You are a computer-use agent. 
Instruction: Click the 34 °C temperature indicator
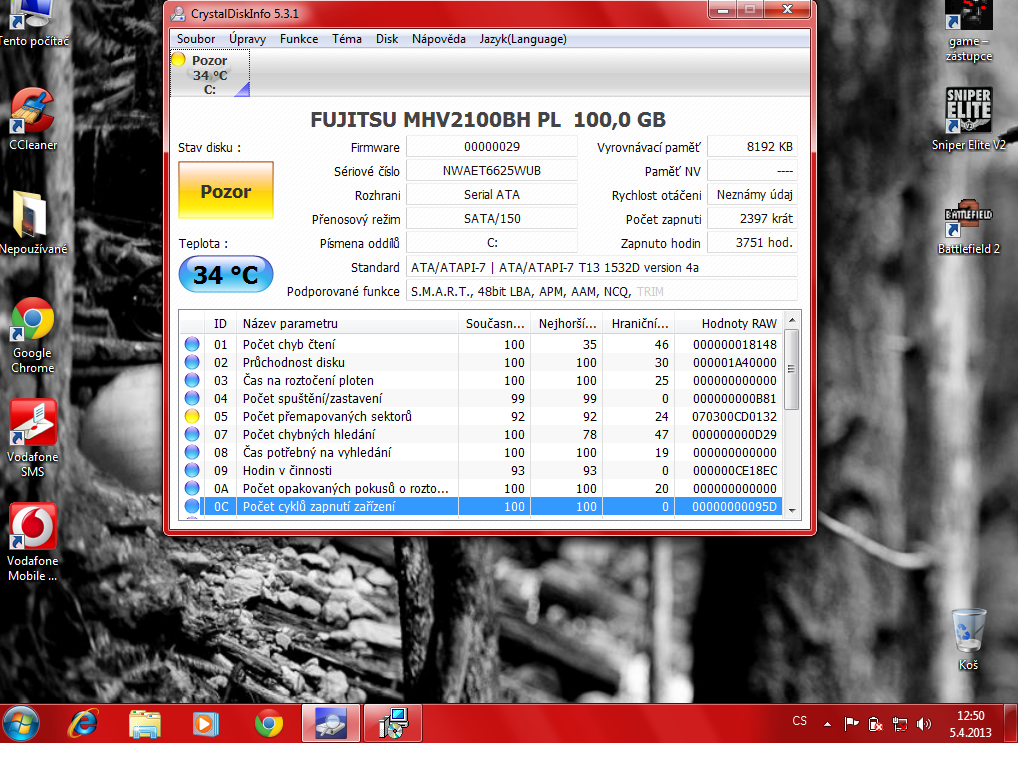(x=226, y=275)
